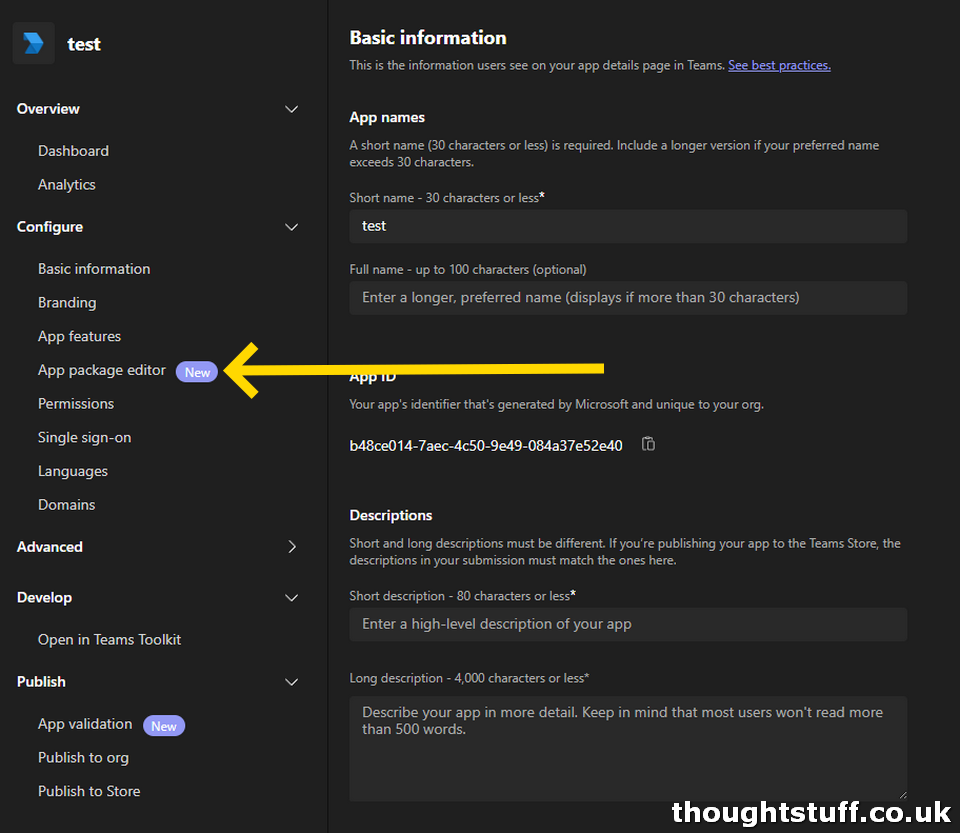Navigate to Permissions settings

(76, 404)
